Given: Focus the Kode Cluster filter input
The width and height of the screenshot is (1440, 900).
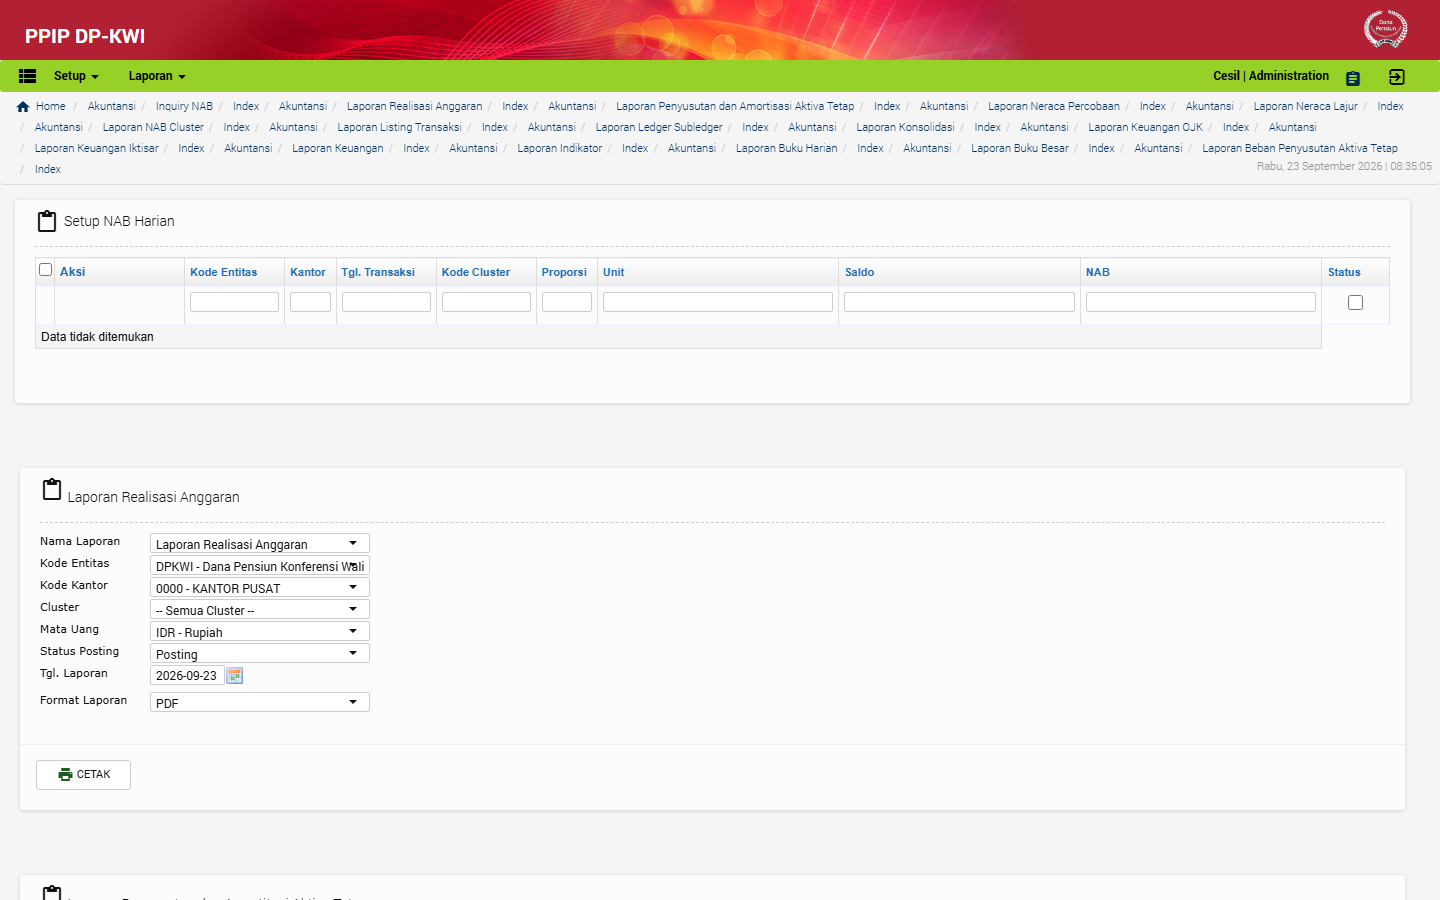Looking at the screenshot, I should [x=486, y=302].
